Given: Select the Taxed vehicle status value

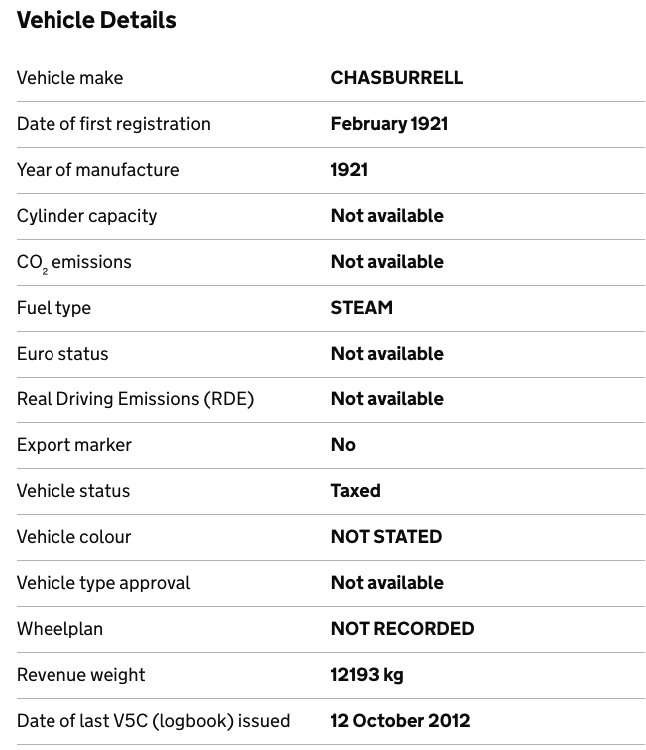Looking at the screenshot, I should 355,491.
